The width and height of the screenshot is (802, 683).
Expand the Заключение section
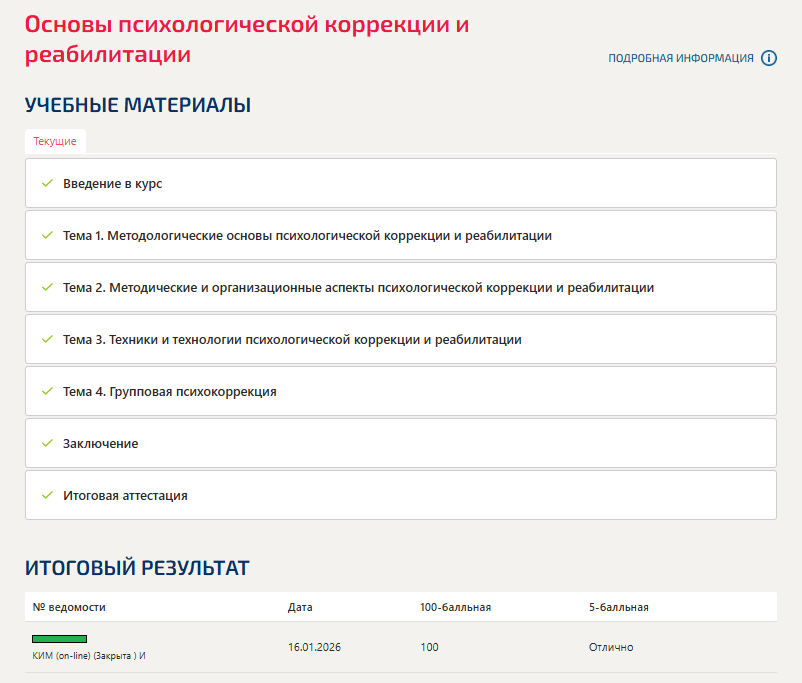tap(401, 444)
